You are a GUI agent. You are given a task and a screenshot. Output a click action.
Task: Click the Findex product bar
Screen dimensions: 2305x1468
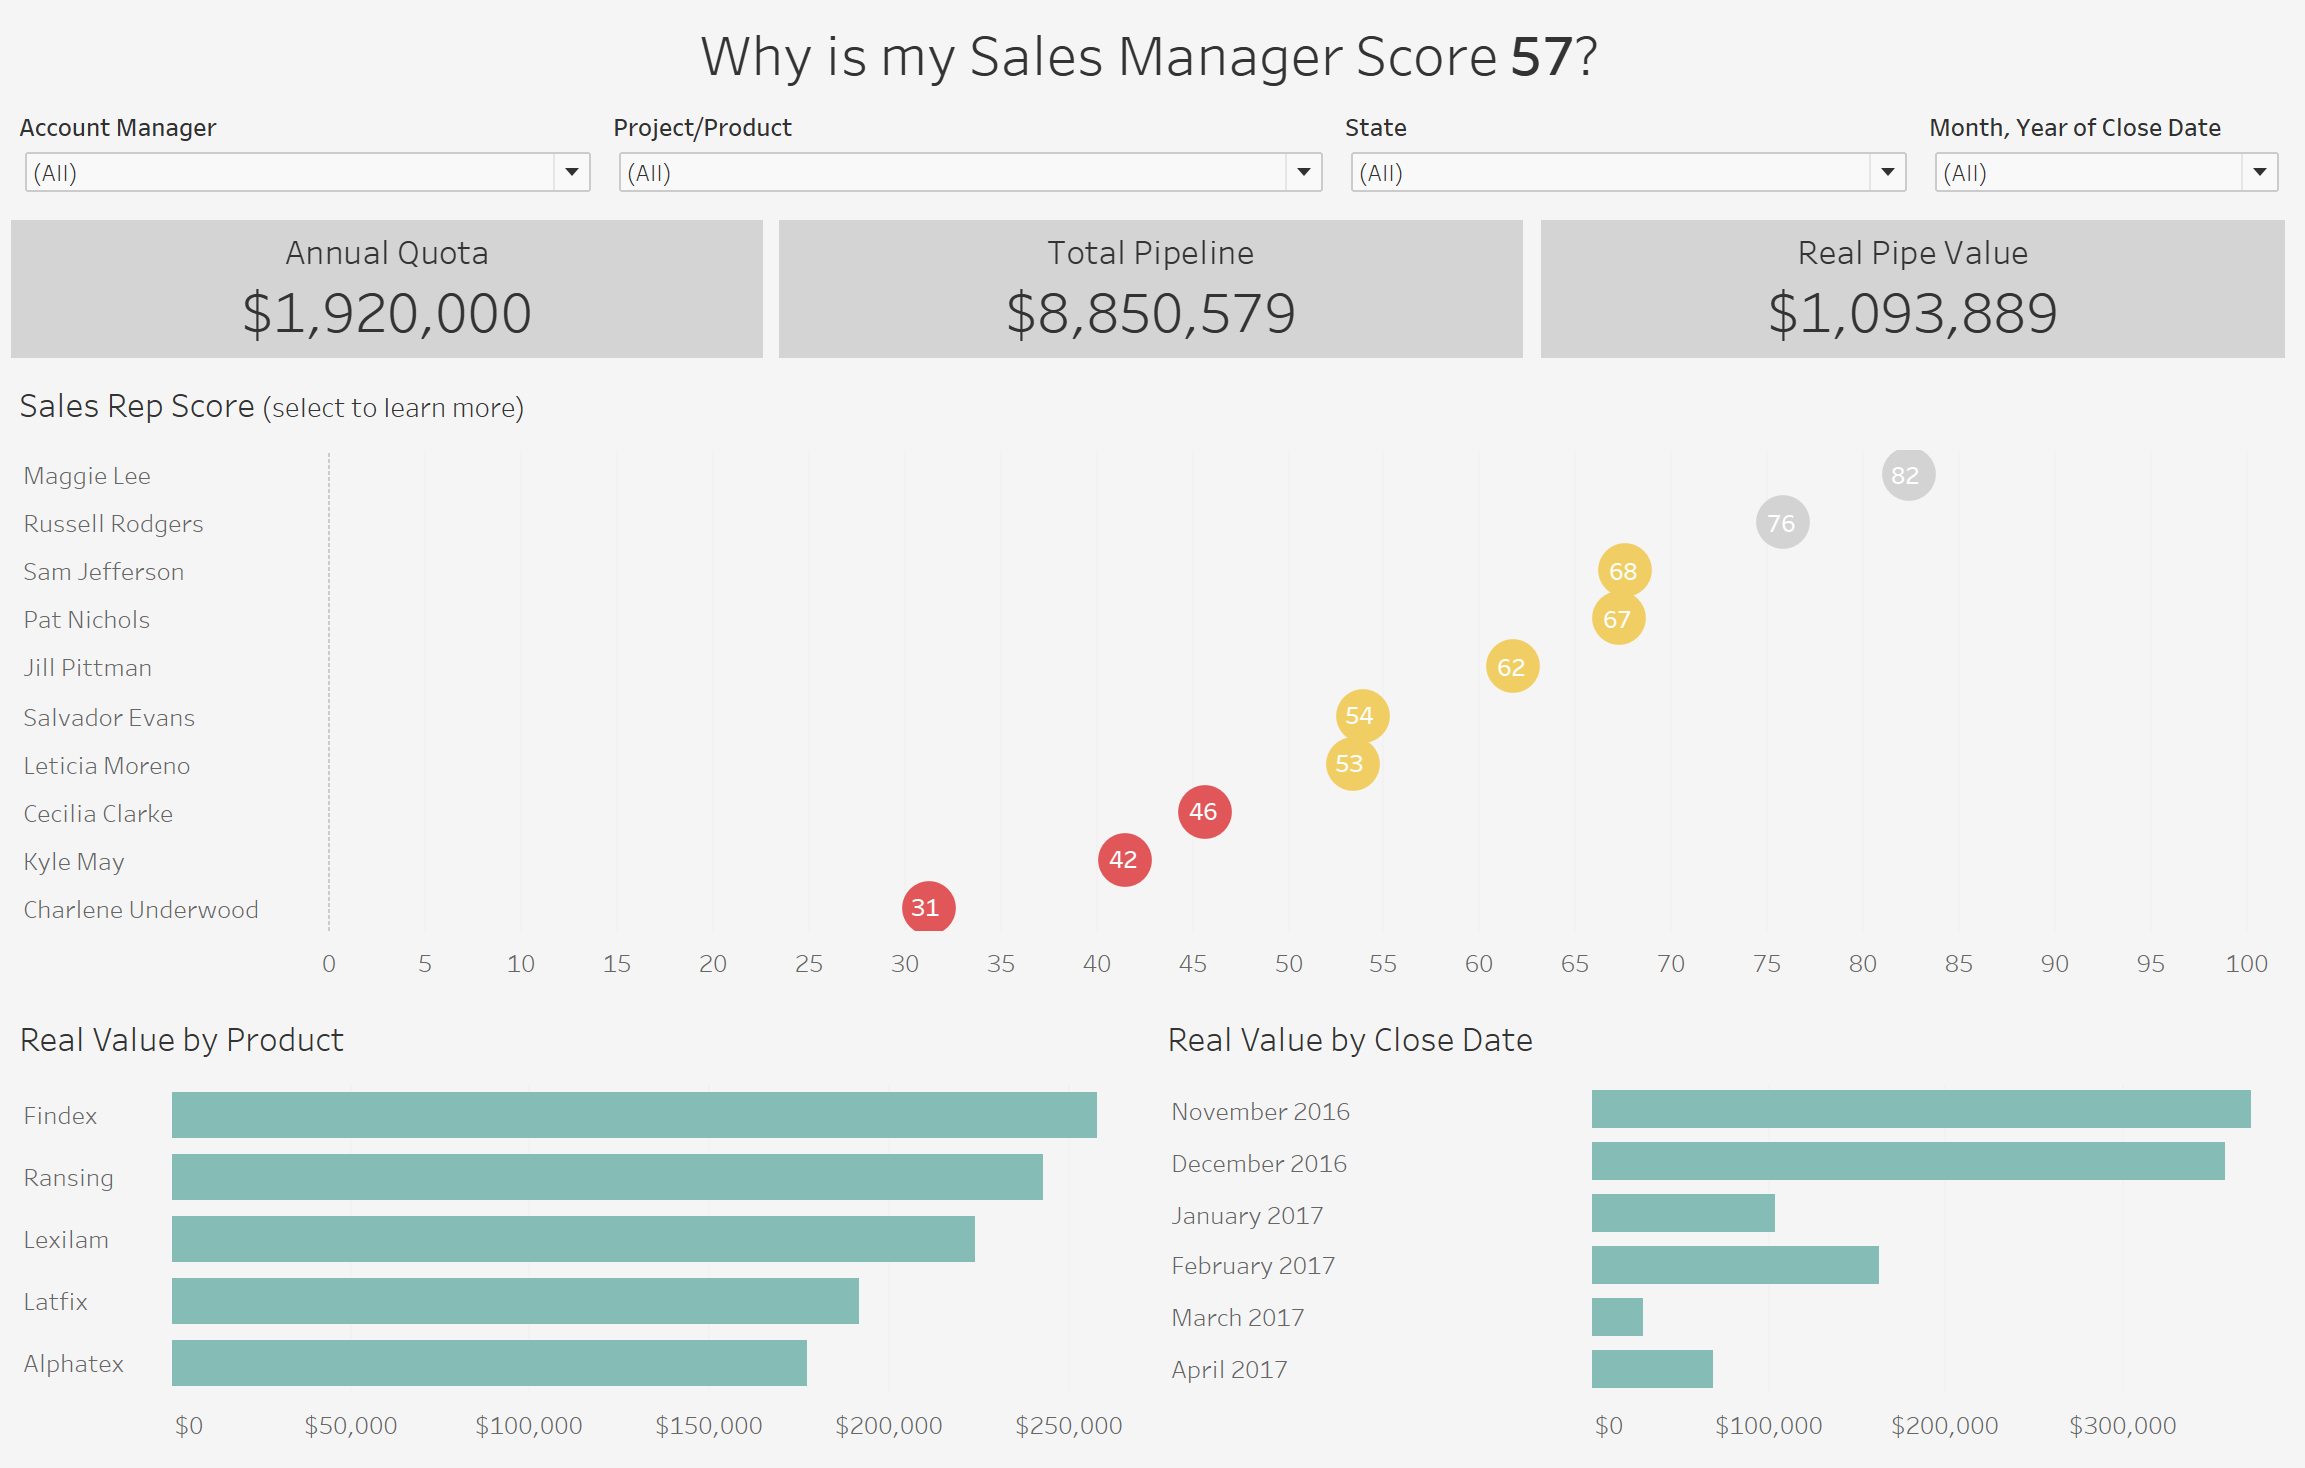[x=634, y=1114]
